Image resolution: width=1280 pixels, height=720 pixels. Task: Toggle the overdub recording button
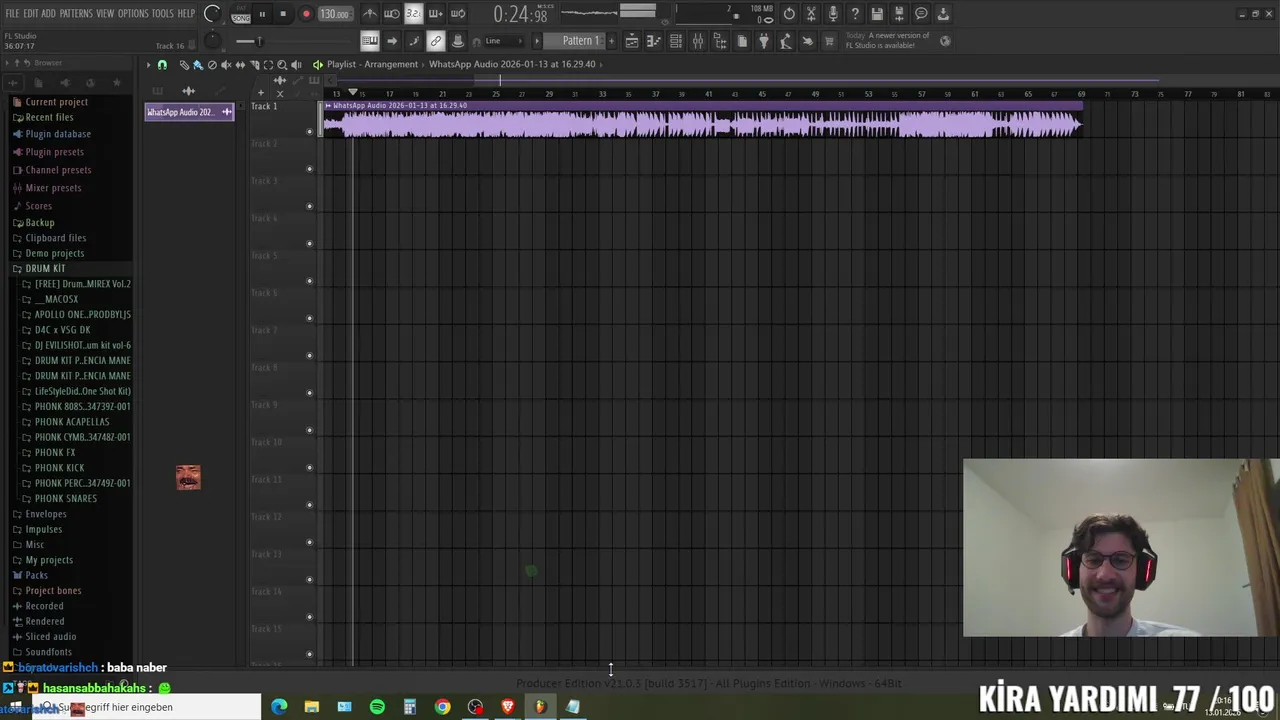coord(435,14)
